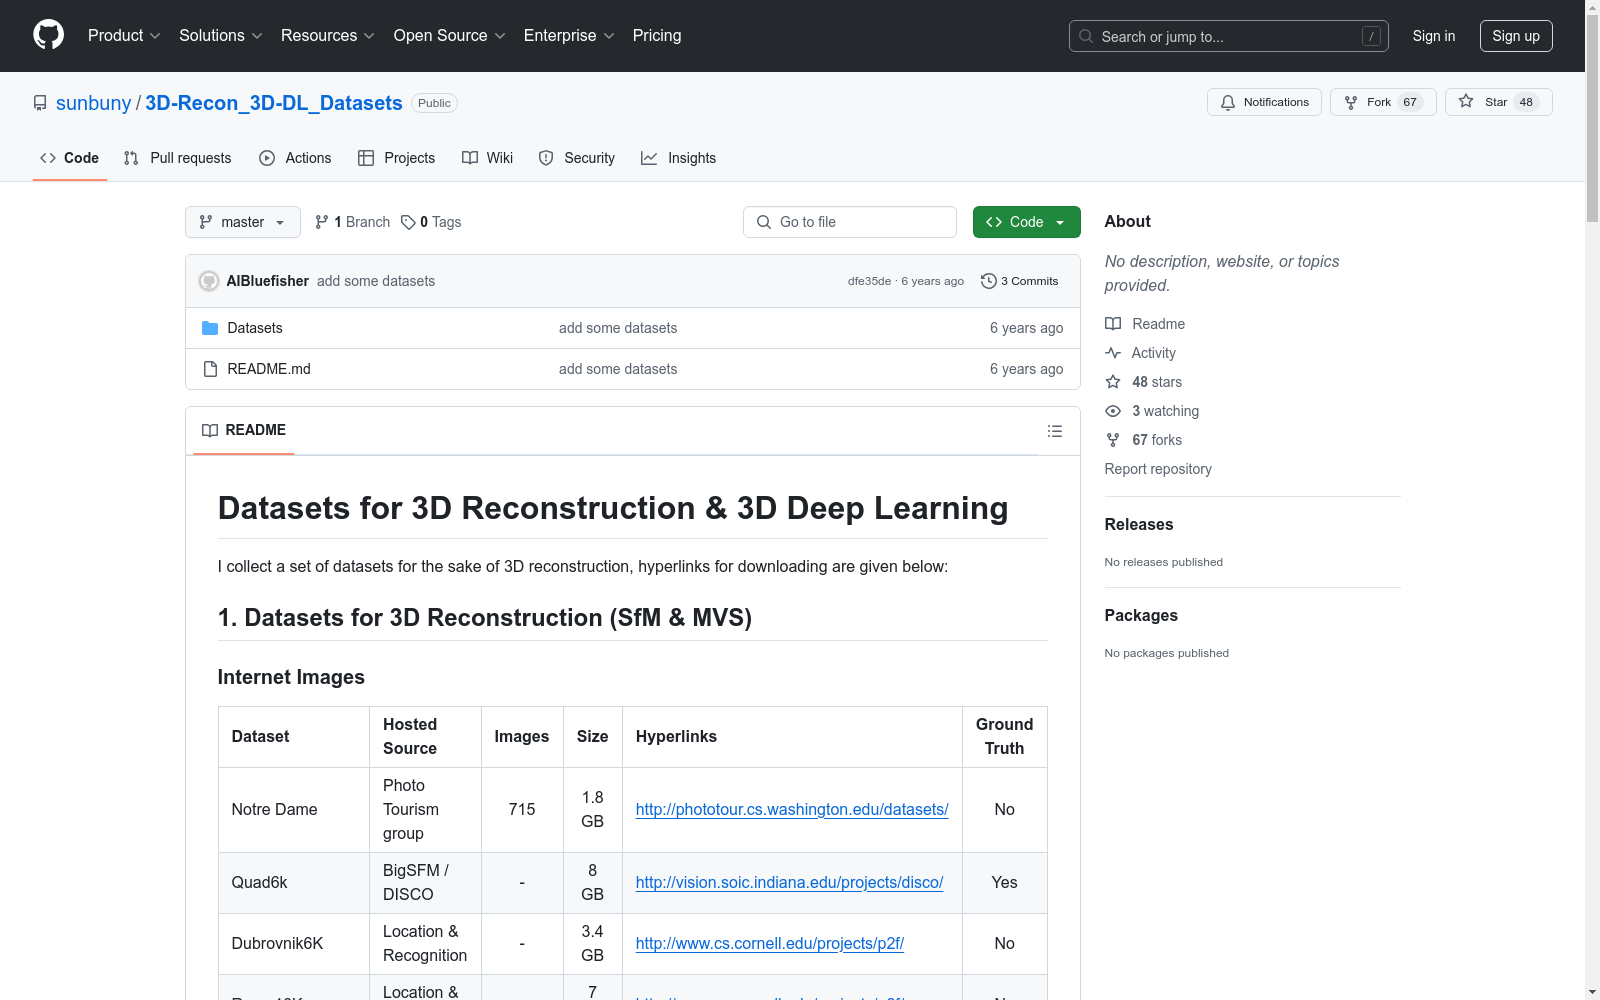Open the Security tab

(x=577, y=158)
